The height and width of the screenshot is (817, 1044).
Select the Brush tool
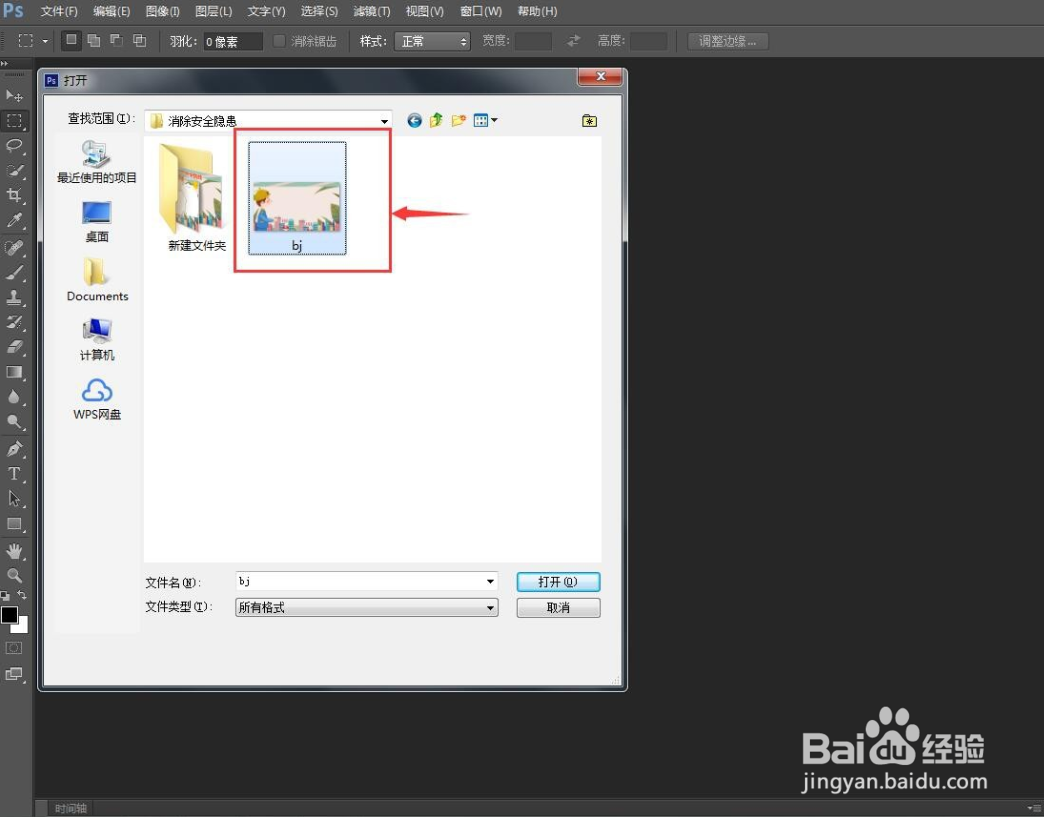(14, 272)
